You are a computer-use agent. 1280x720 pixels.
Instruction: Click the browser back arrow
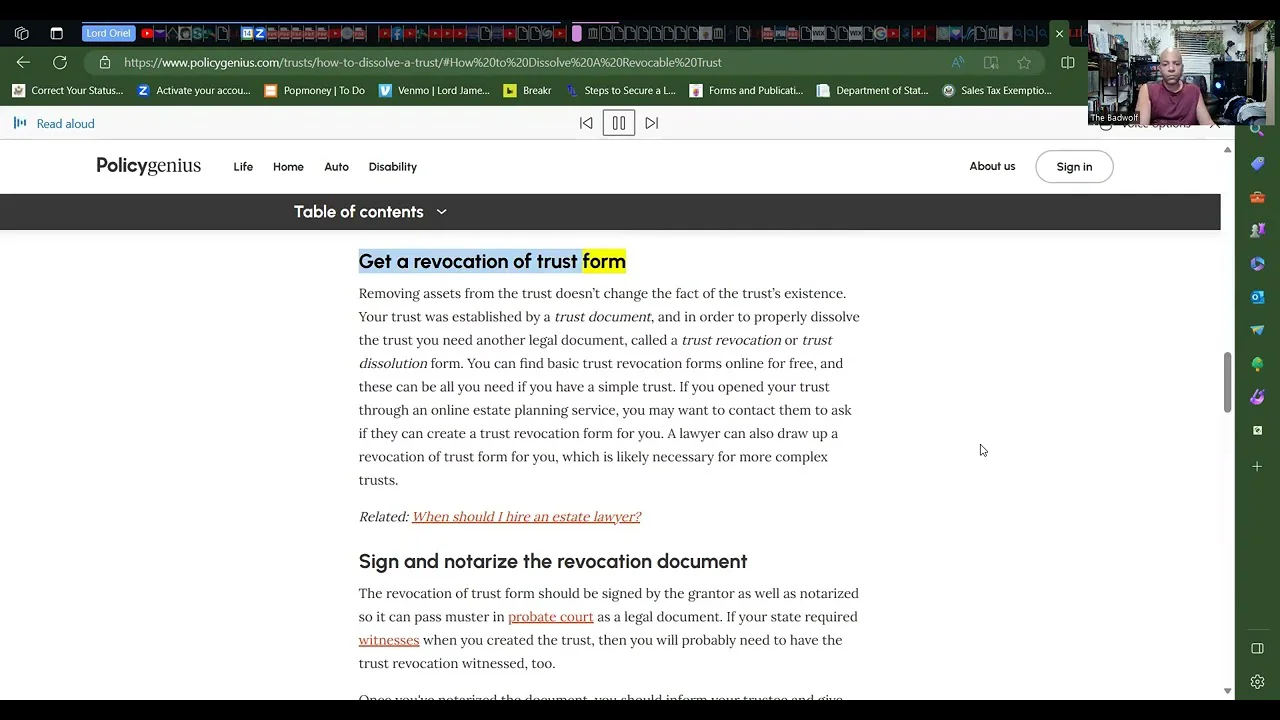coord(23,62)
